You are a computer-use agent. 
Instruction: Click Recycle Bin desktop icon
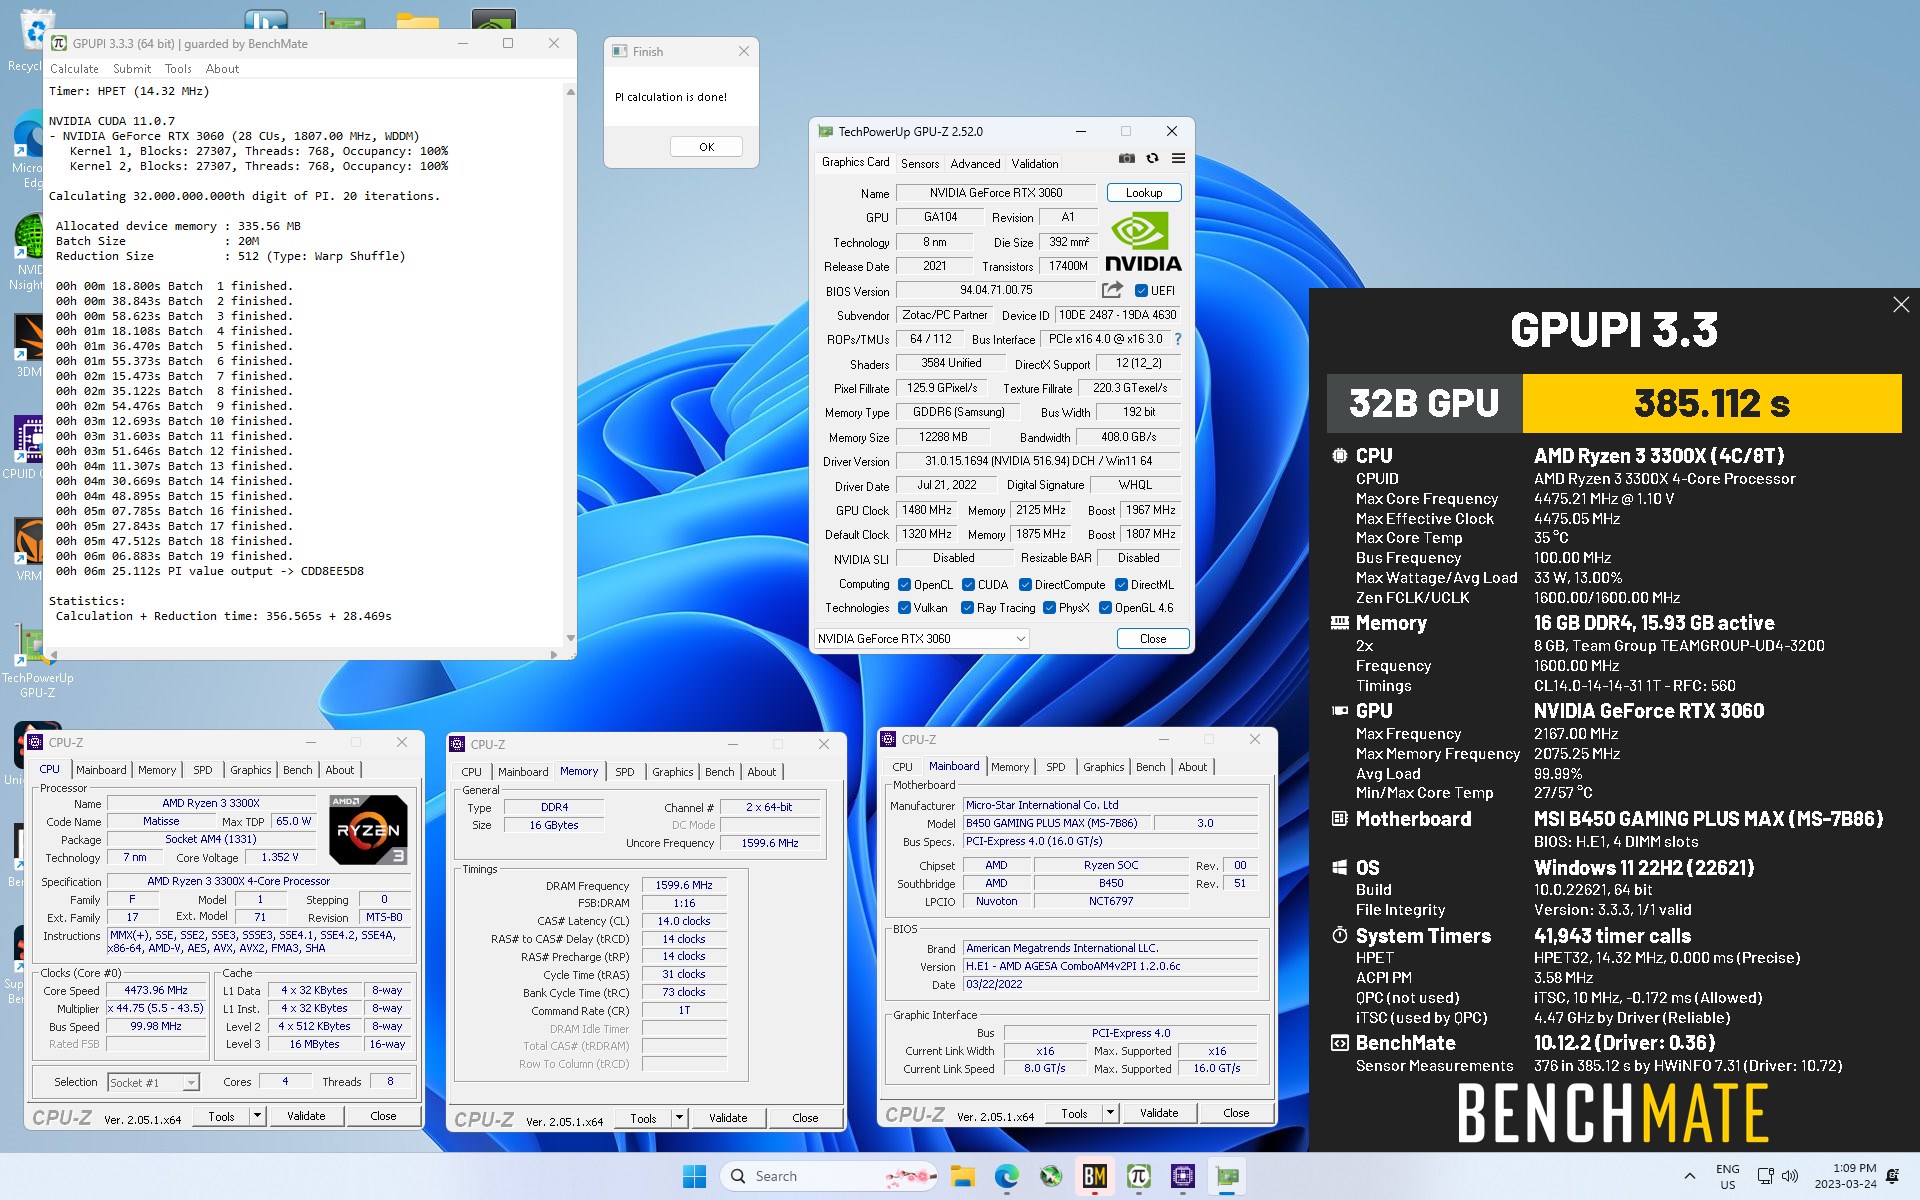(30, 40)
